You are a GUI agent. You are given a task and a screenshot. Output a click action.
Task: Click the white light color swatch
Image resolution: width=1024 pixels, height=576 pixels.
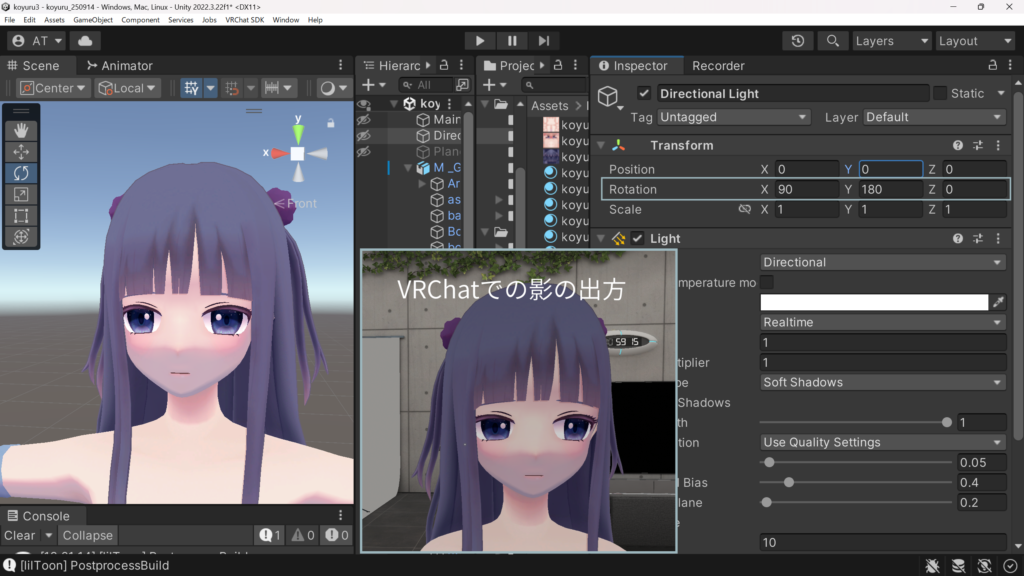(874, 302)
